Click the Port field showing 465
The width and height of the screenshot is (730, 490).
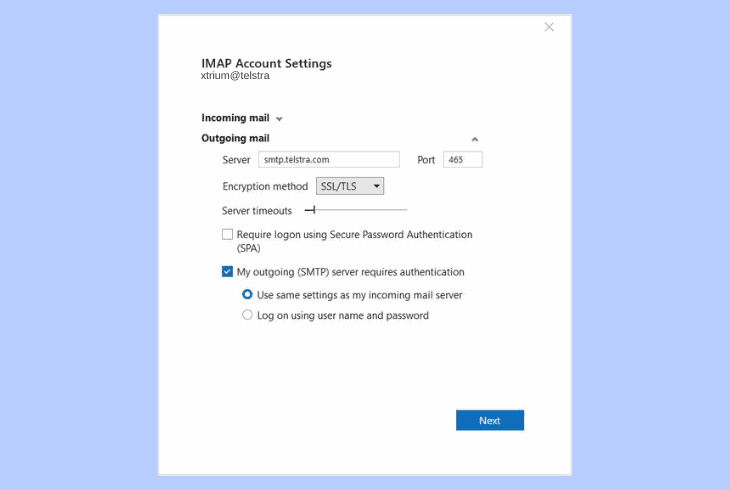[462, 160]
